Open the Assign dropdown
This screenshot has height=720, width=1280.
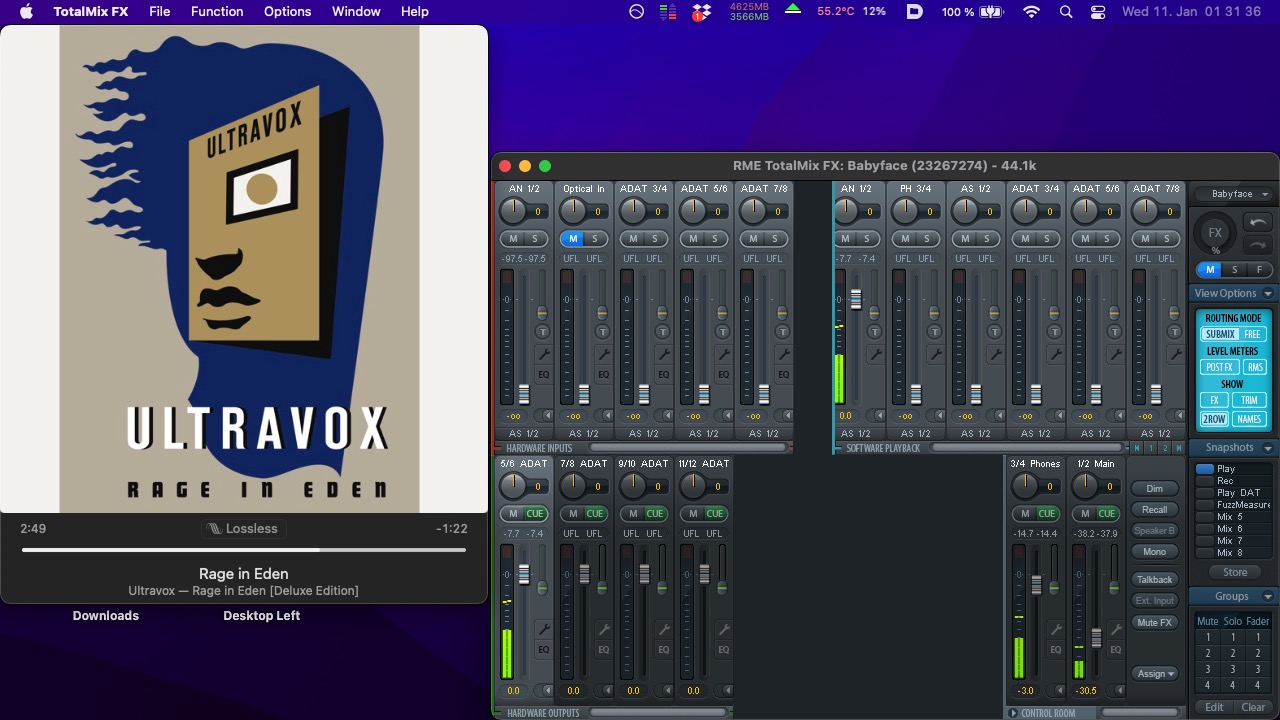[1155, 673]
